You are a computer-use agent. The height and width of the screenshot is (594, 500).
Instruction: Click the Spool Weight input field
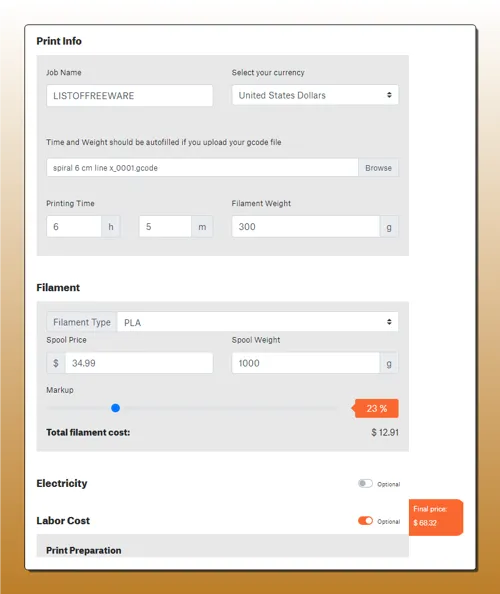click(306, 363)
